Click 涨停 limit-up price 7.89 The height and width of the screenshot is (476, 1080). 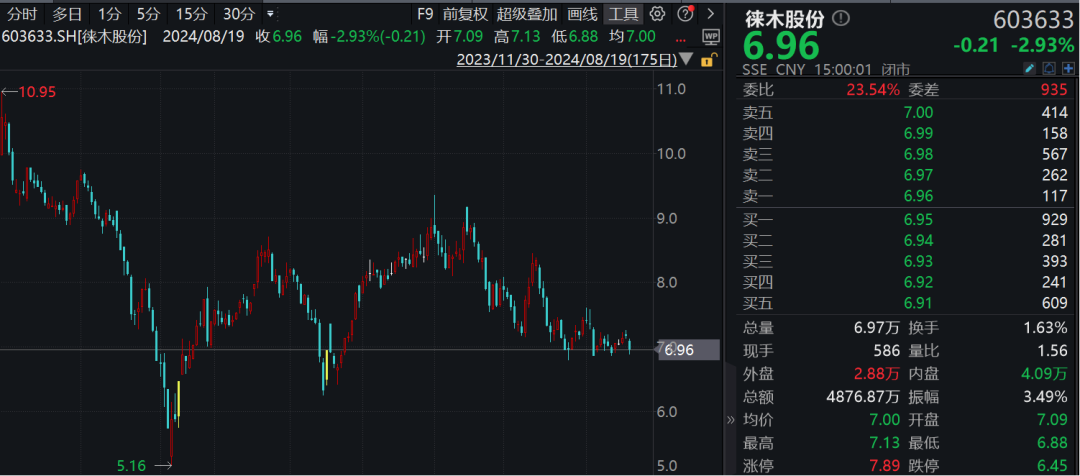click(x=885, y=466)
